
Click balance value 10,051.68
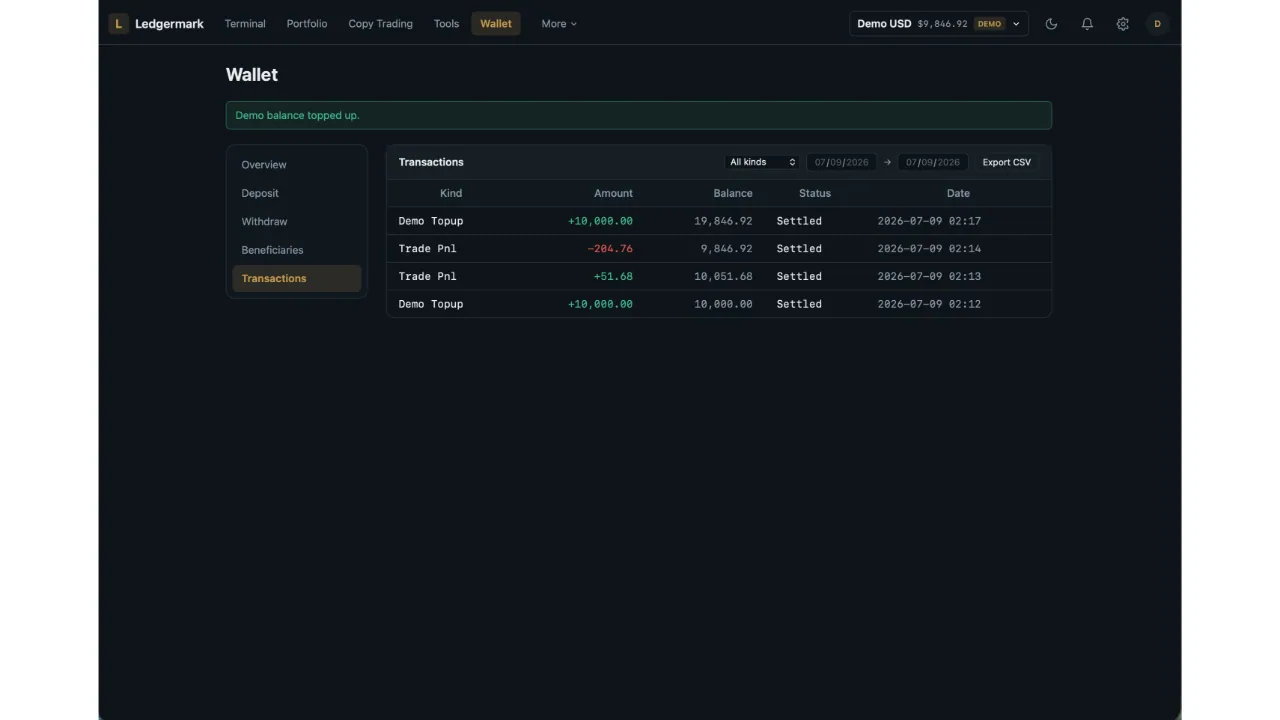[723, 277]
